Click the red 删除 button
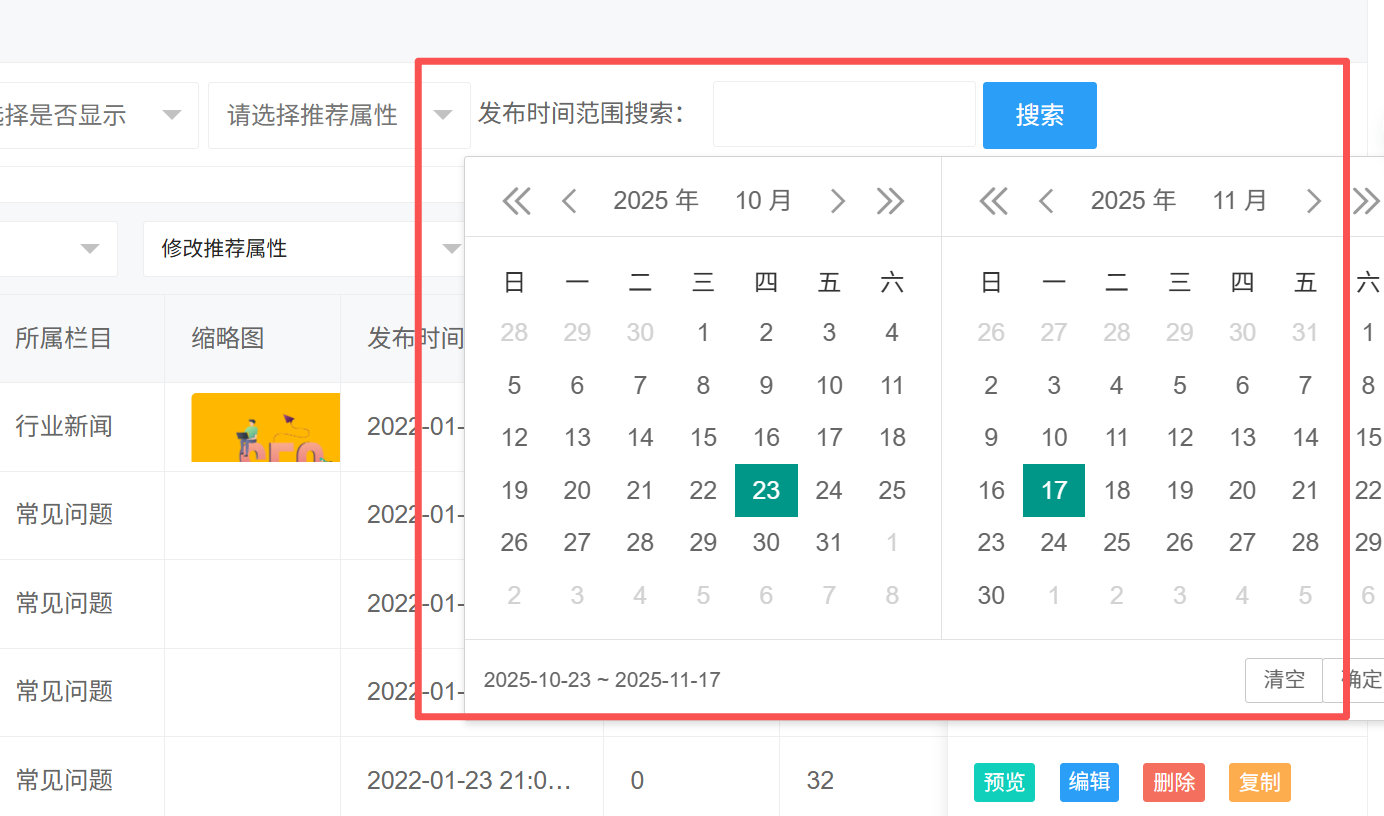The width and height of the screenshot is (1384, 816). pyautogui.click(x=1174, y=782)
